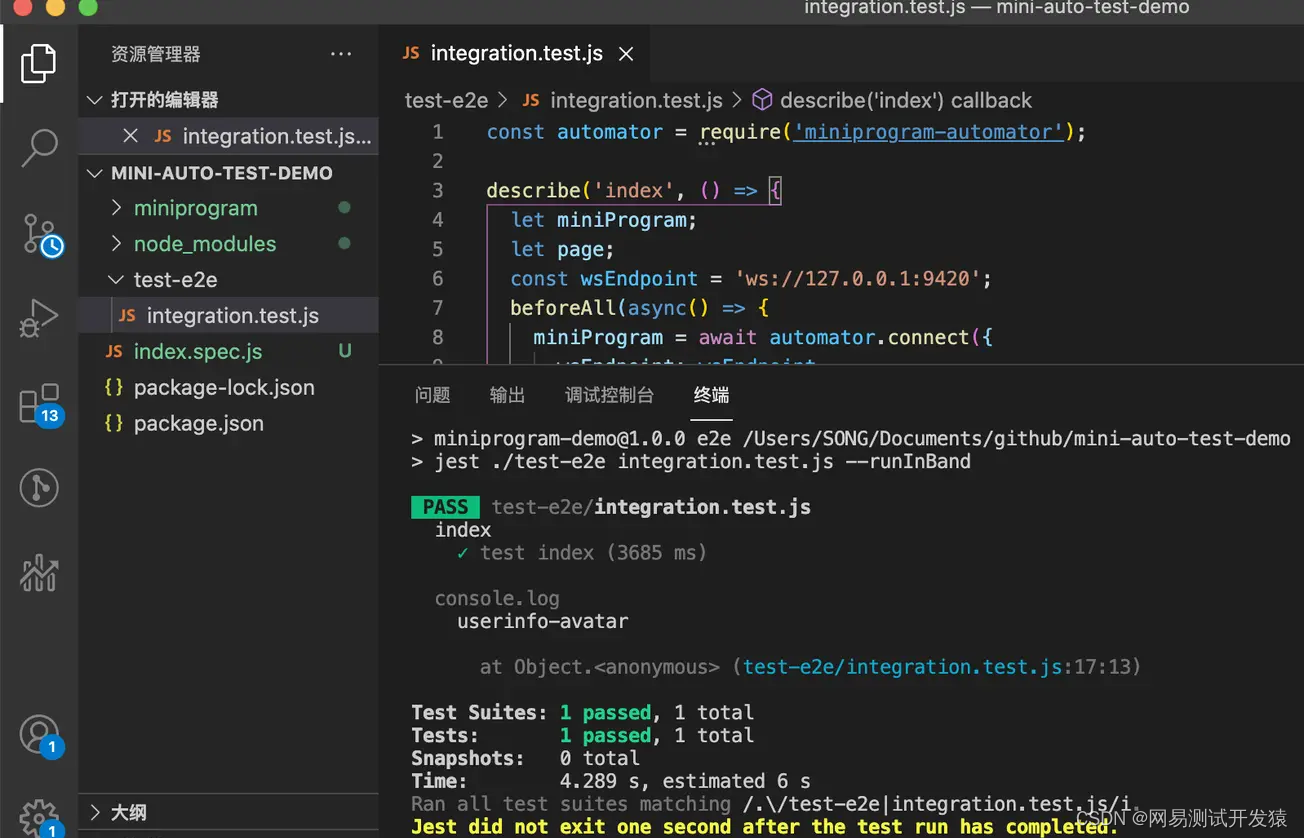Screen dimensions: 1304x838
Task: Select integration.test.js under open editors
Action: (228, 136)
